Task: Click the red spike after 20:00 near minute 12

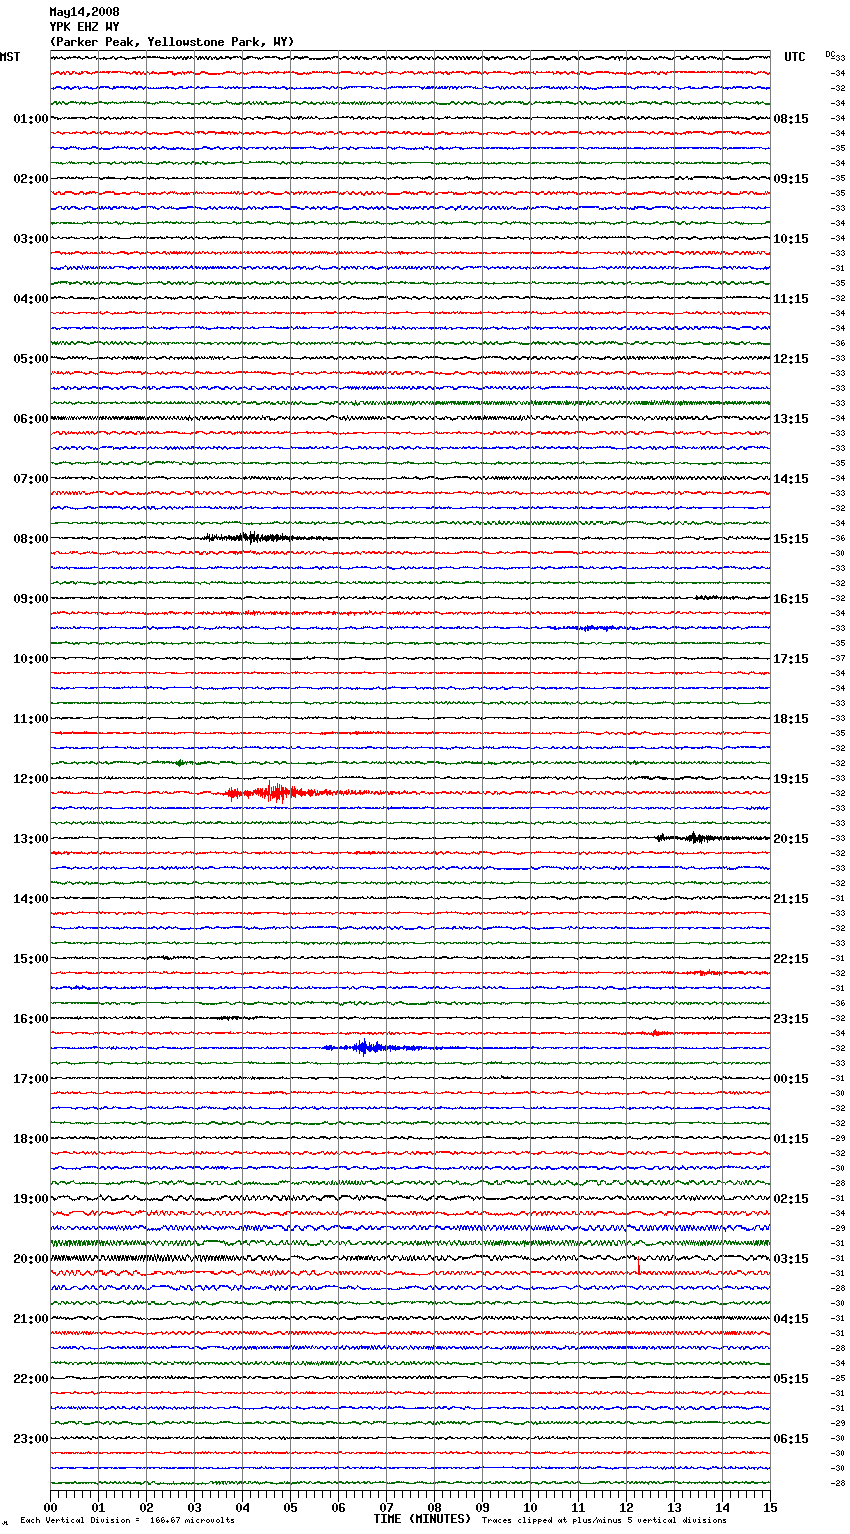Action: click(638, 1265)
